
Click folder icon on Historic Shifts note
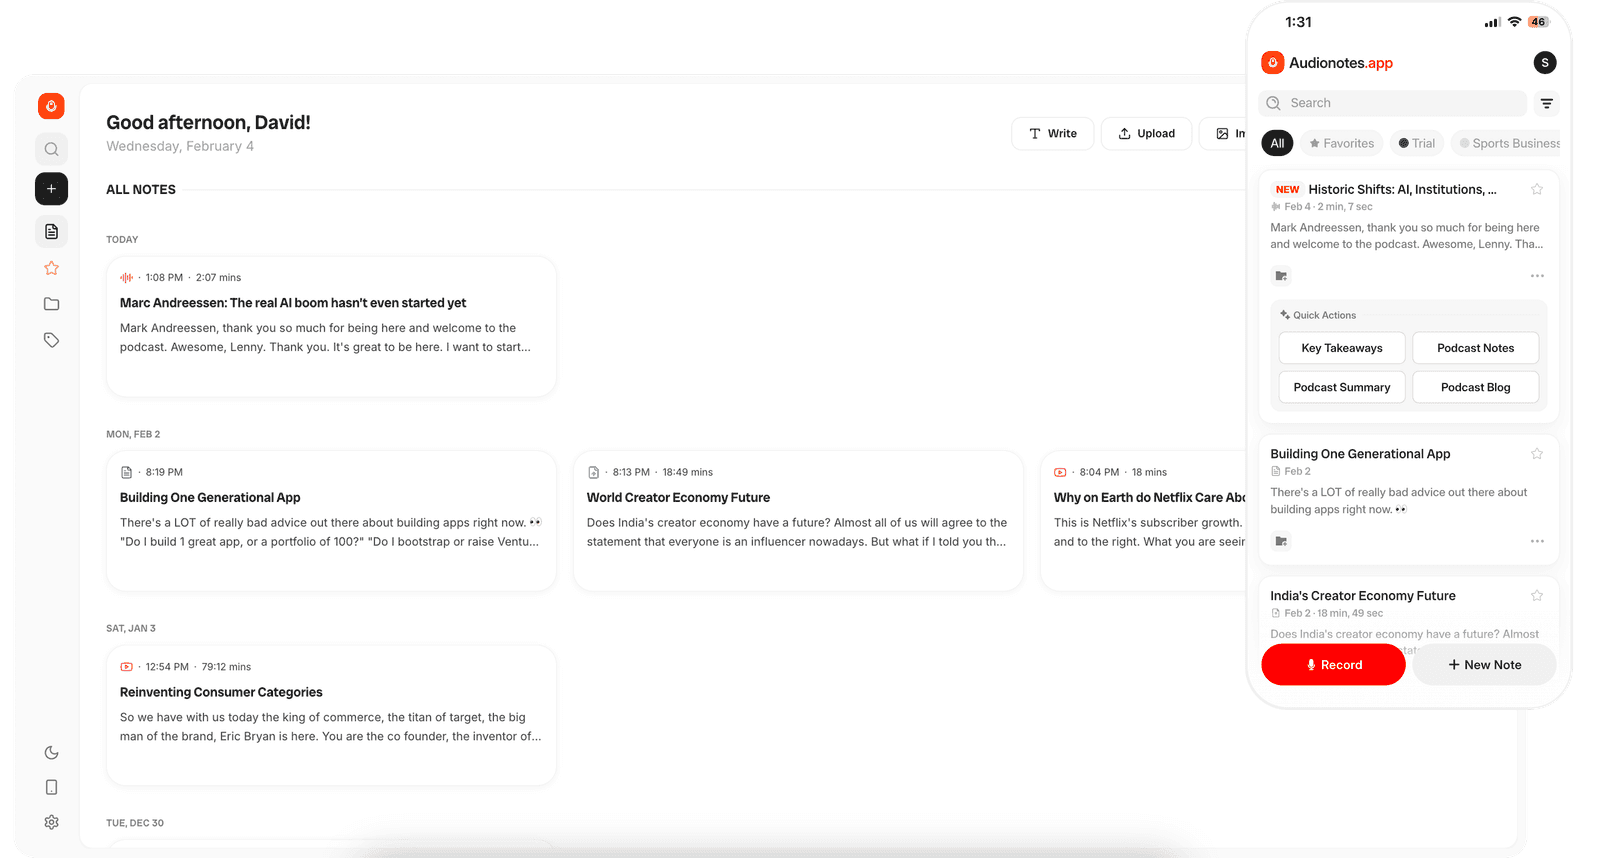[1281, 276]
